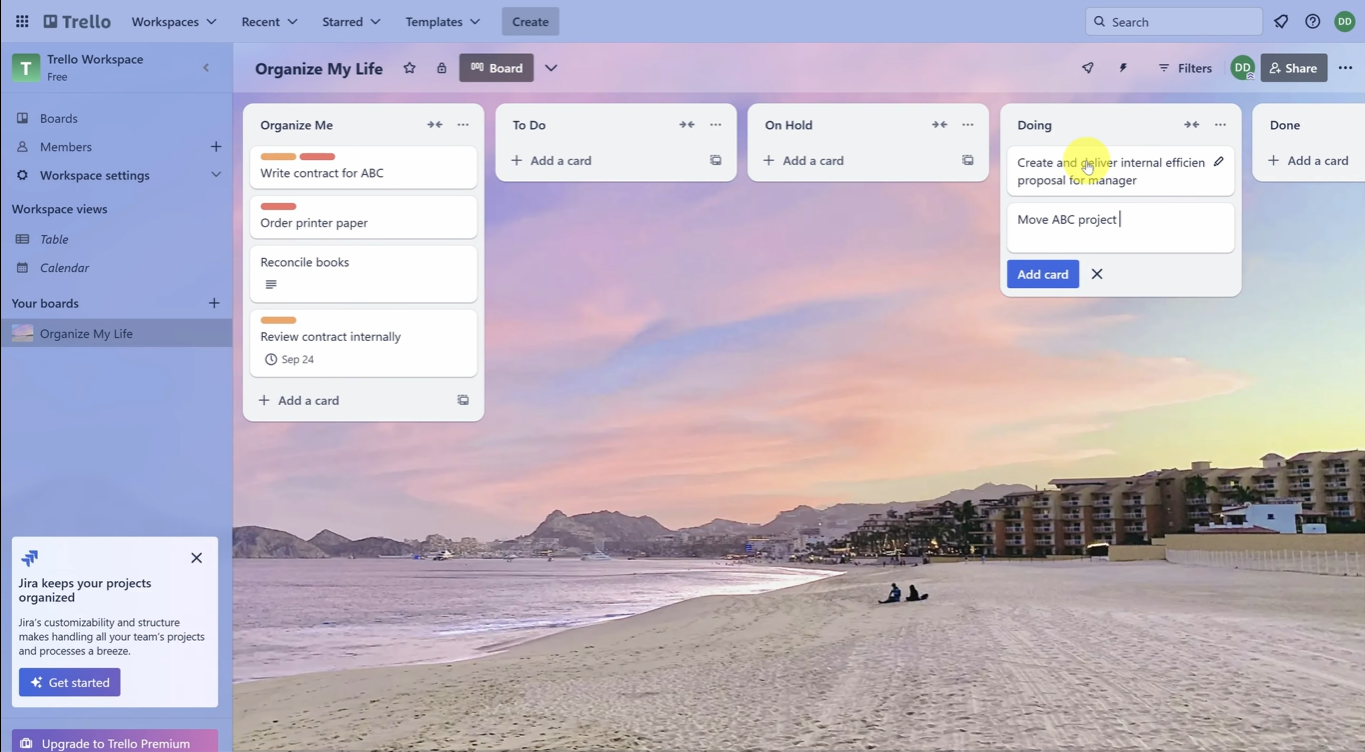Click the Trello logo home link
Screen dimensions: 1365x752
click(x=77, y=21)
